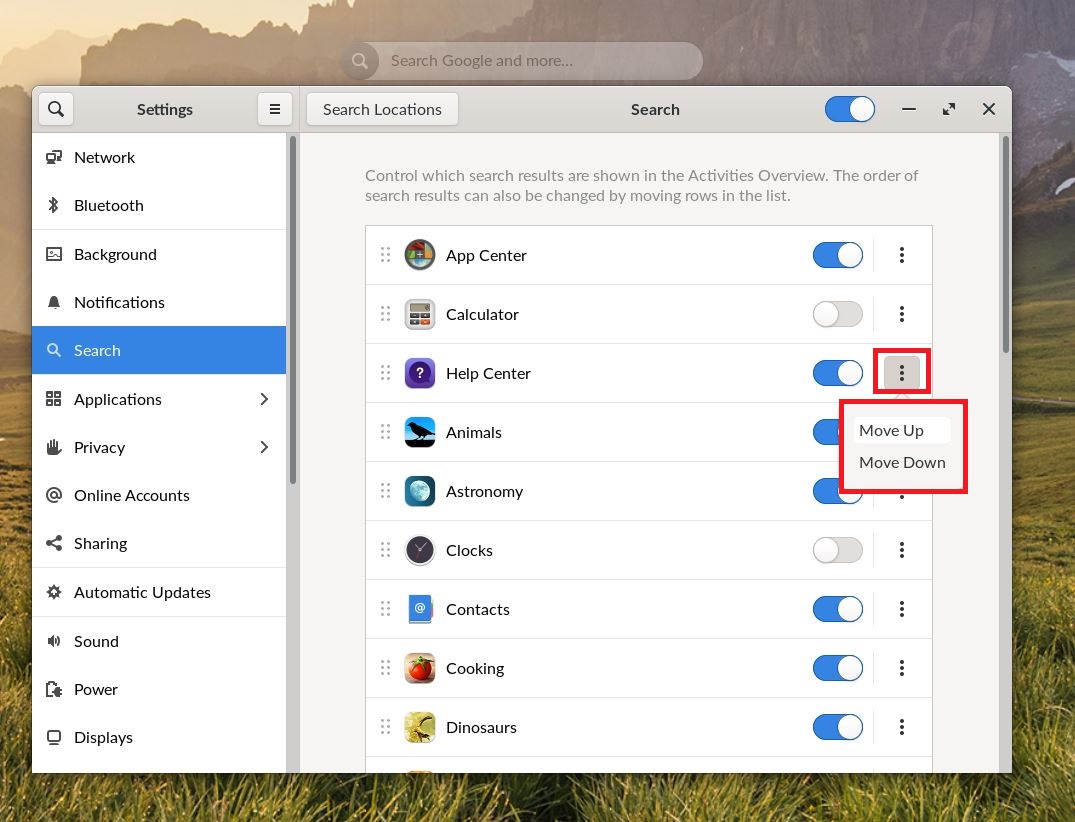Open Online Accounts settings
Image resolution: width=1075 pixels, height=822 pixels.
point(159,495)
